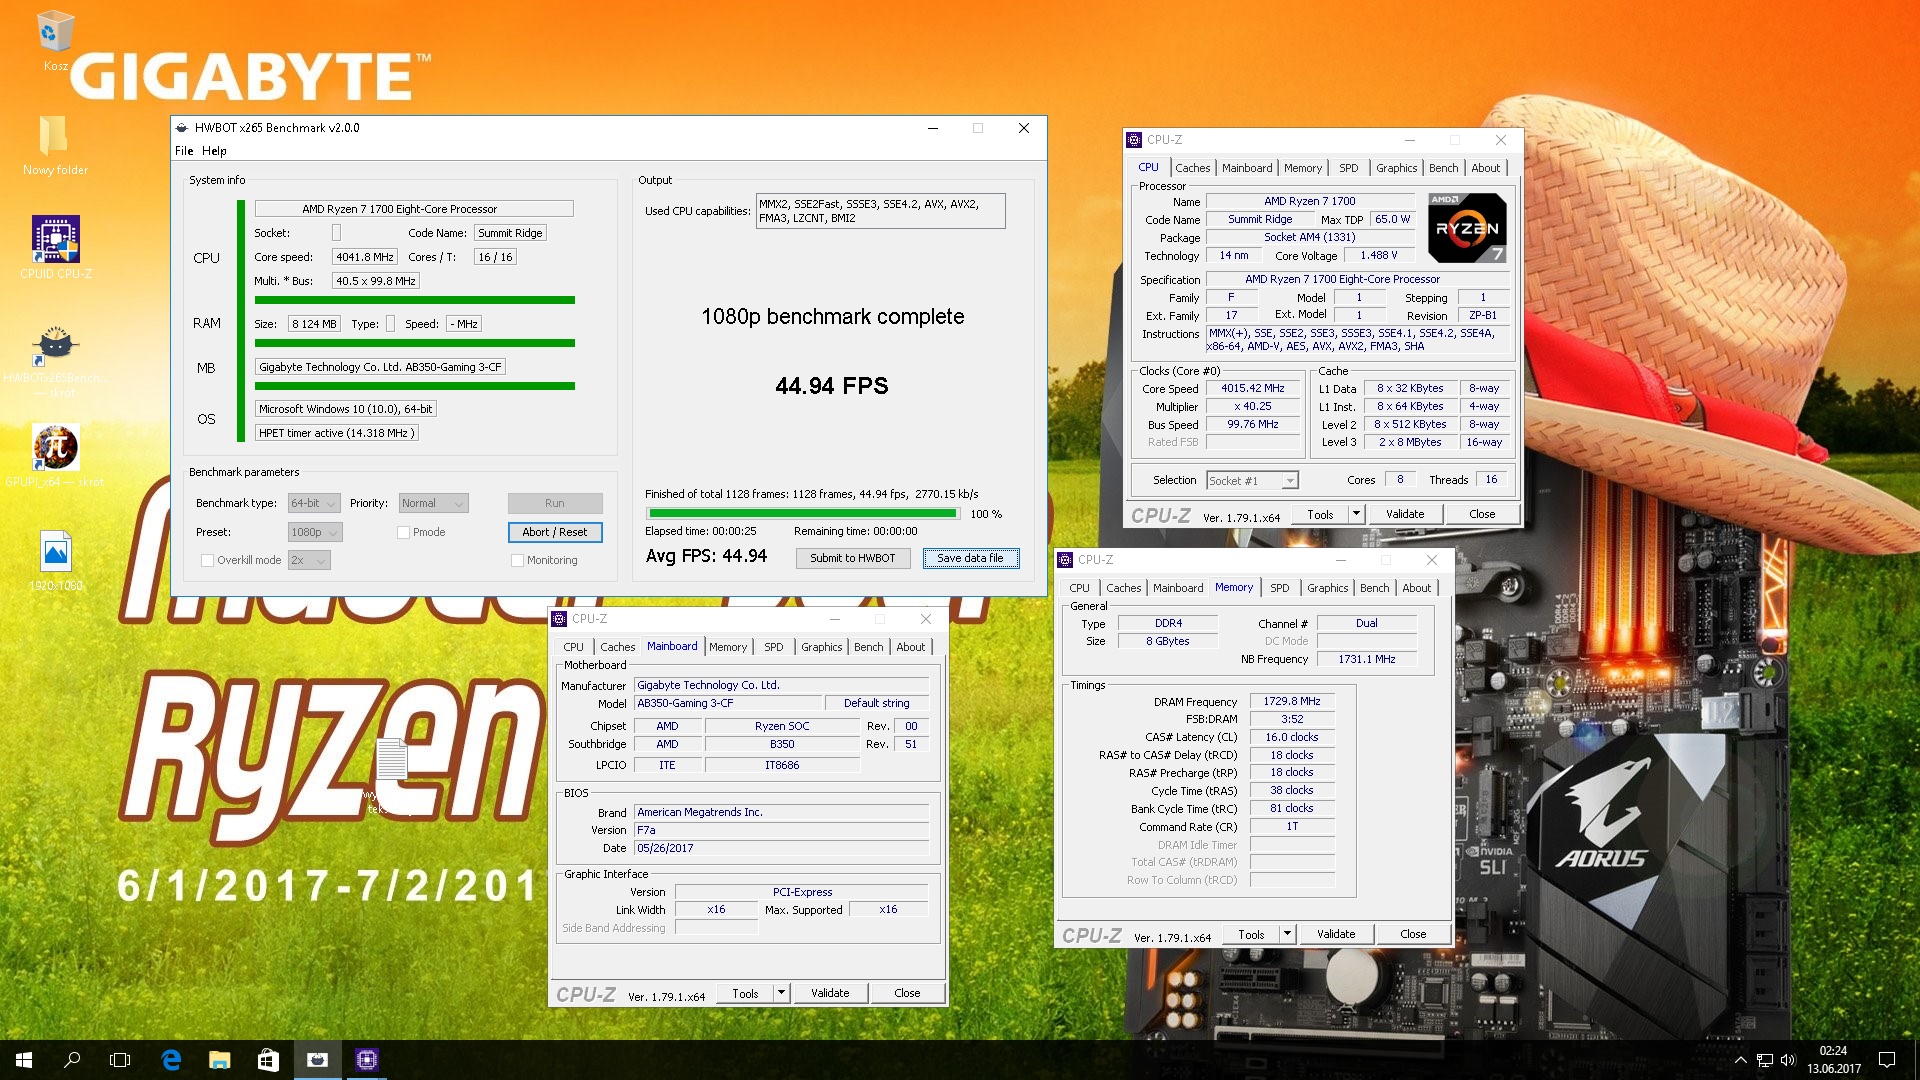Click the Abort / Reset button

(555, 532)
